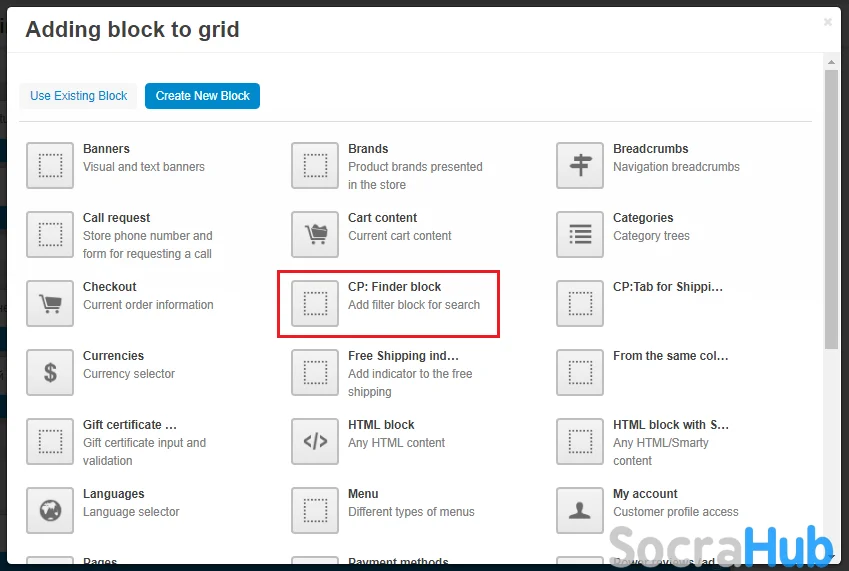Click the My account title
This screenshot has height=571, width=849.
tap(645, 494)
